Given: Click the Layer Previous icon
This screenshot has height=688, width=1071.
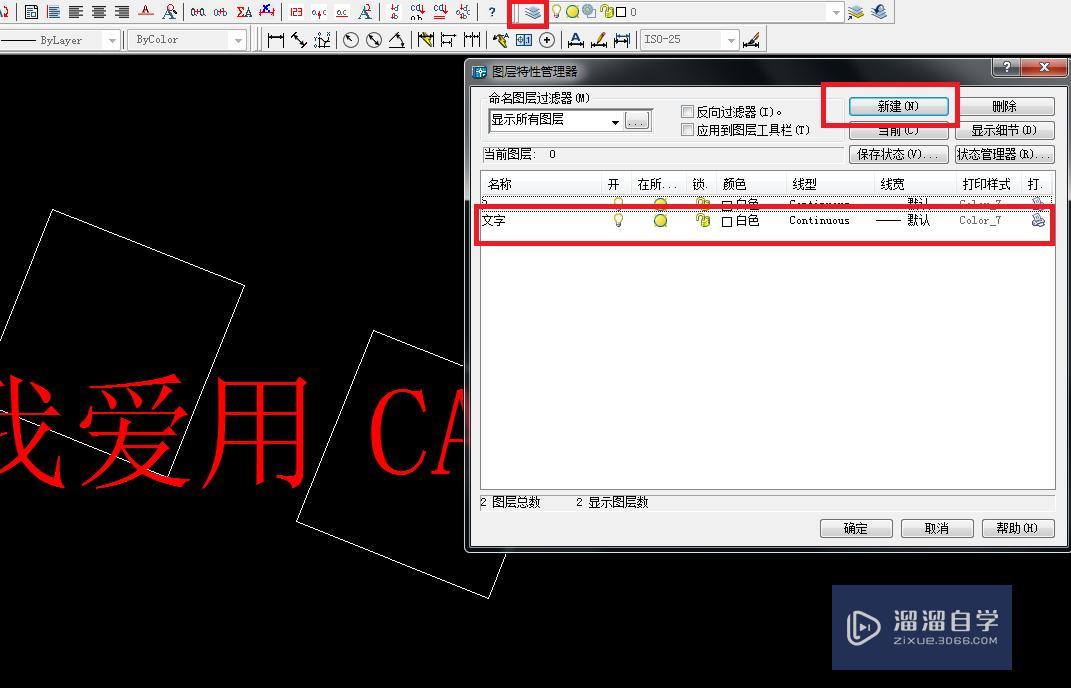Looking at the screenshot, I should coord(879,12).
